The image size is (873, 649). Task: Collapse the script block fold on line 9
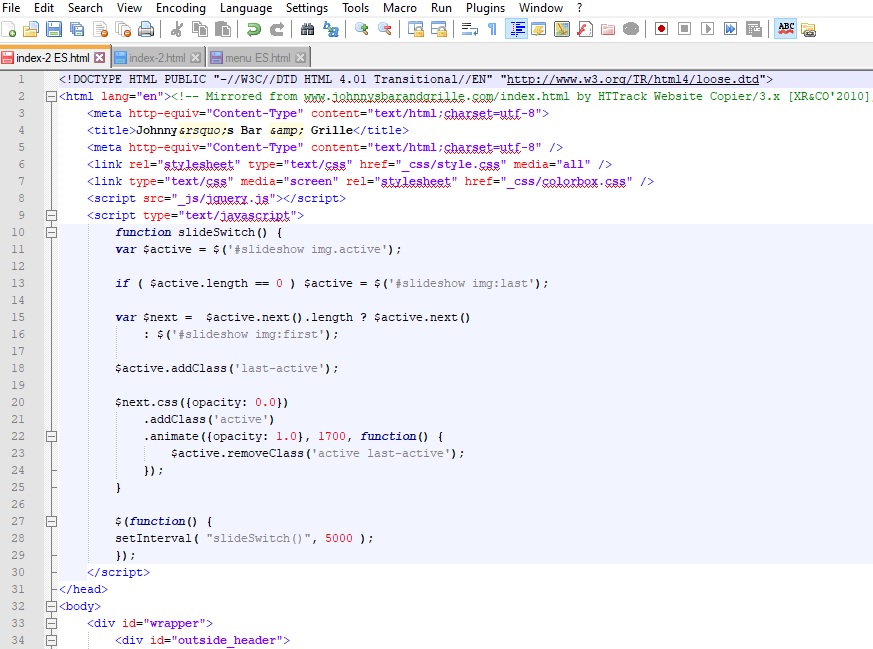pos(50,215)
